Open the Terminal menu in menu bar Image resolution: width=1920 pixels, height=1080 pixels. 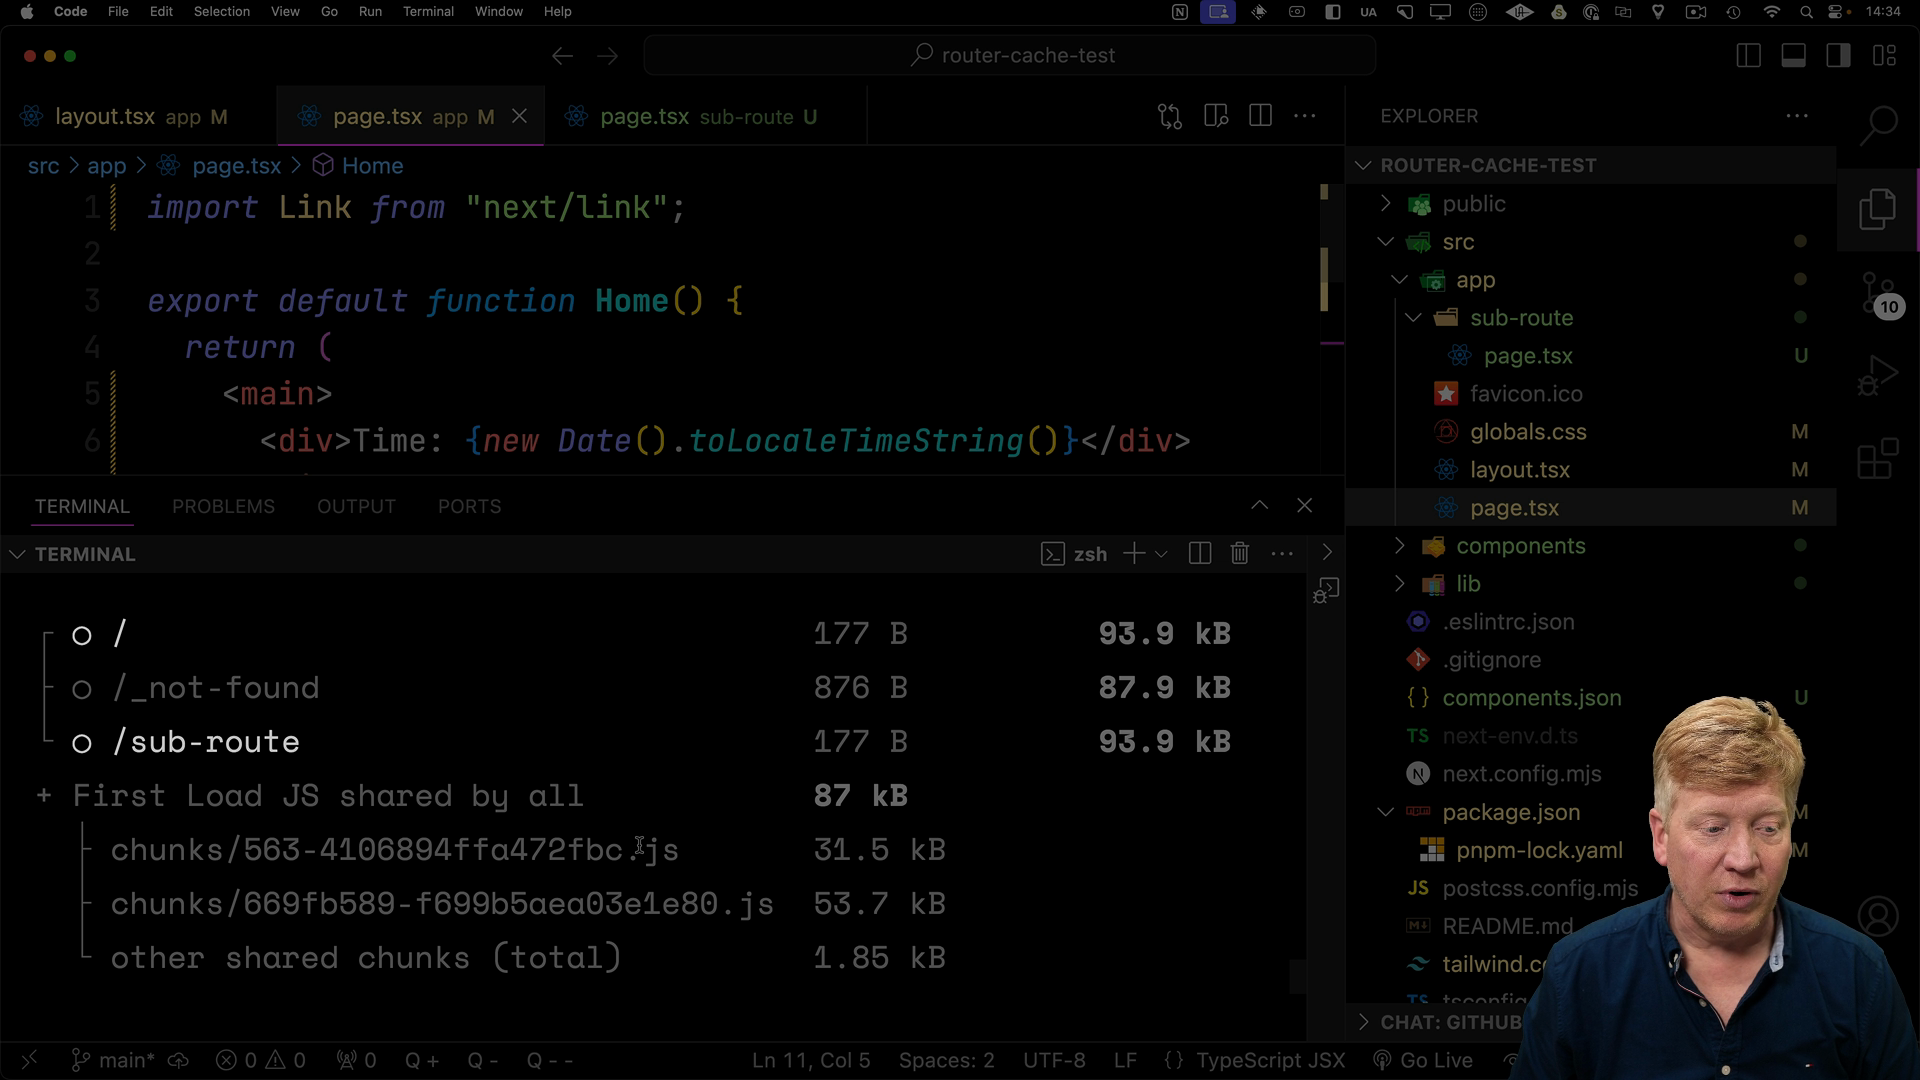point(428,12)
